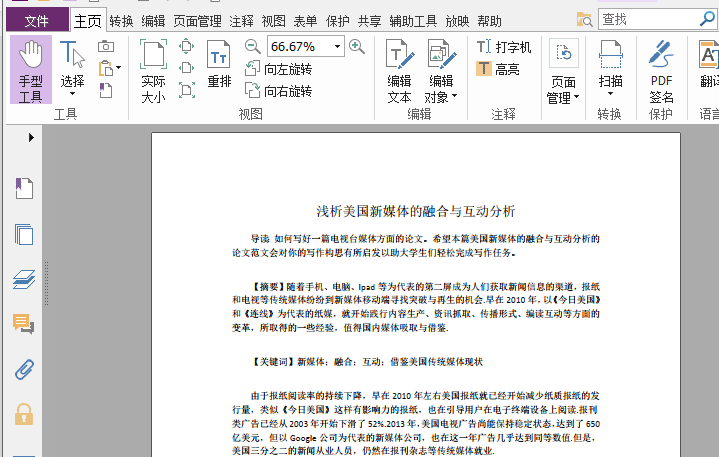Click the fit width icon
Viewport: 719px width, 457px height.
[x=186, y=68]
